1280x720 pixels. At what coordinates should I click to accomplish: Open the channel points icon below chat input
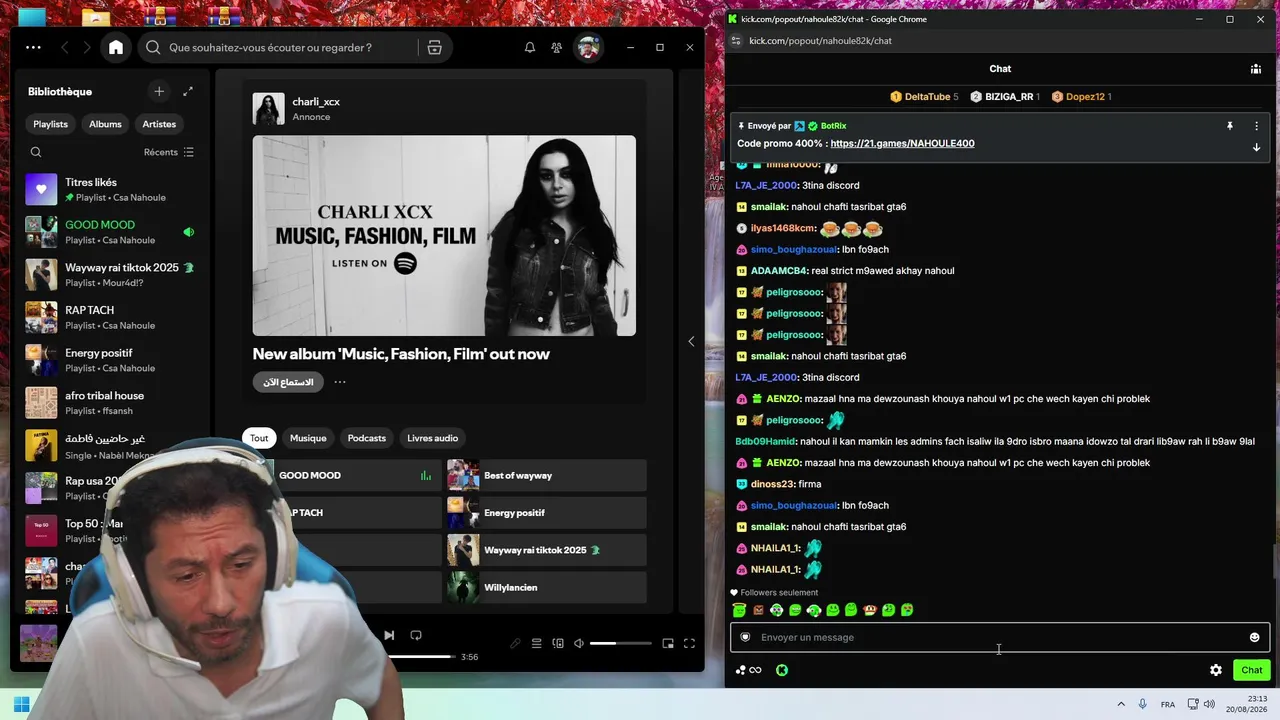coord(748,670)
